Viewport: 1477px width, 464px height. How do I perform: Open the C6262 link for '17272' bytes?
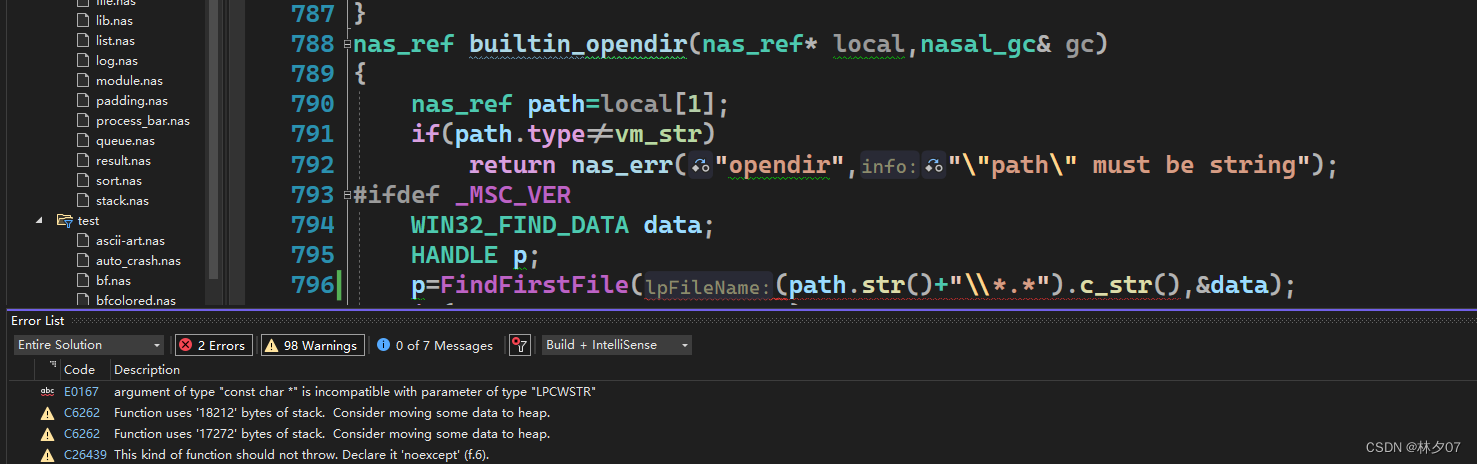click(81, 434)
